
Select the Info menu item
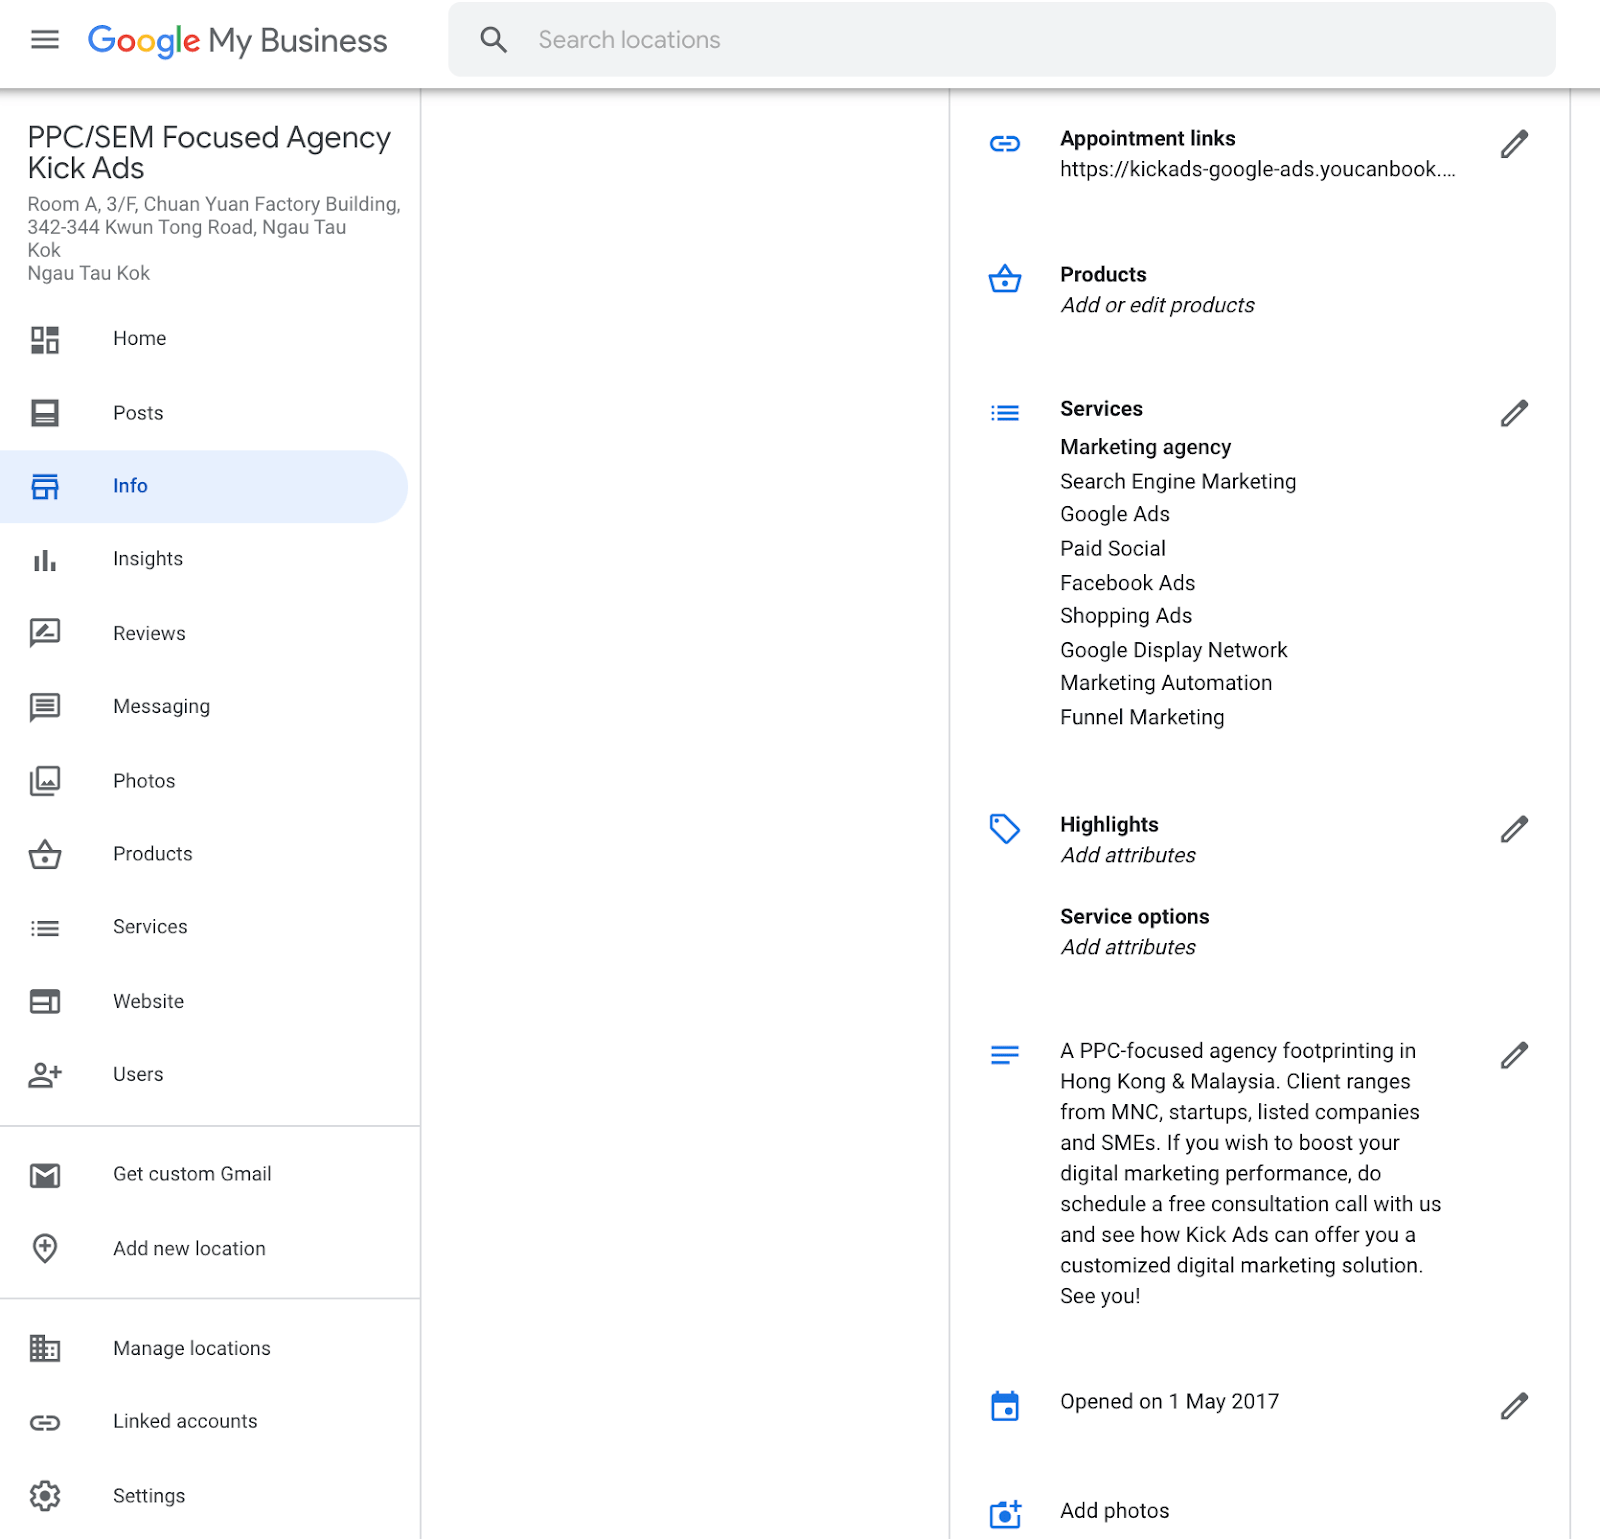tap(204, 486)
